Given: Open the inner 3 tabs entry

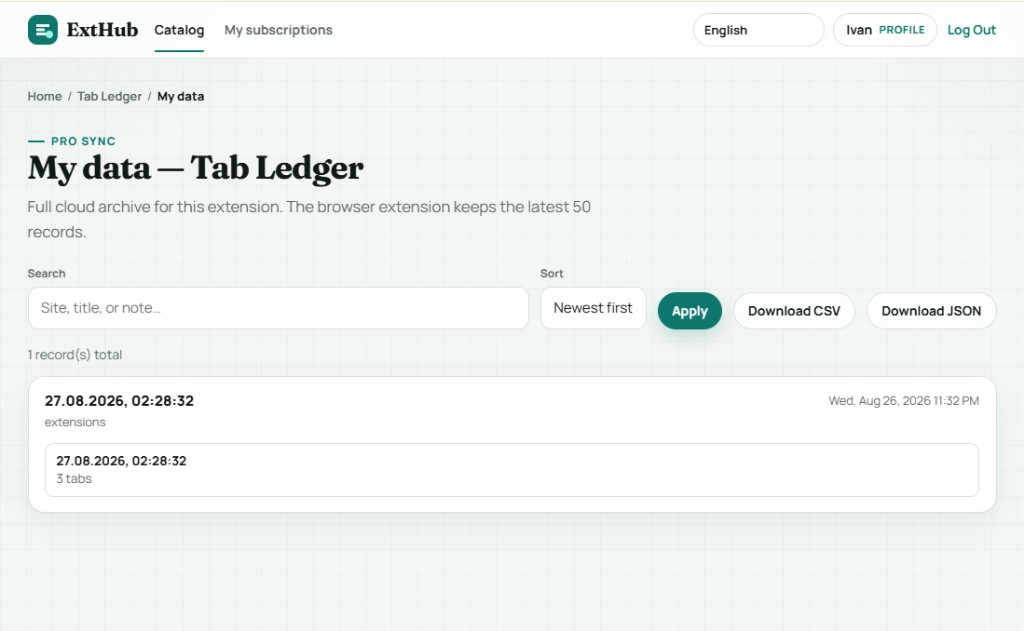Looking at the screenshot, I should [511, 470].
